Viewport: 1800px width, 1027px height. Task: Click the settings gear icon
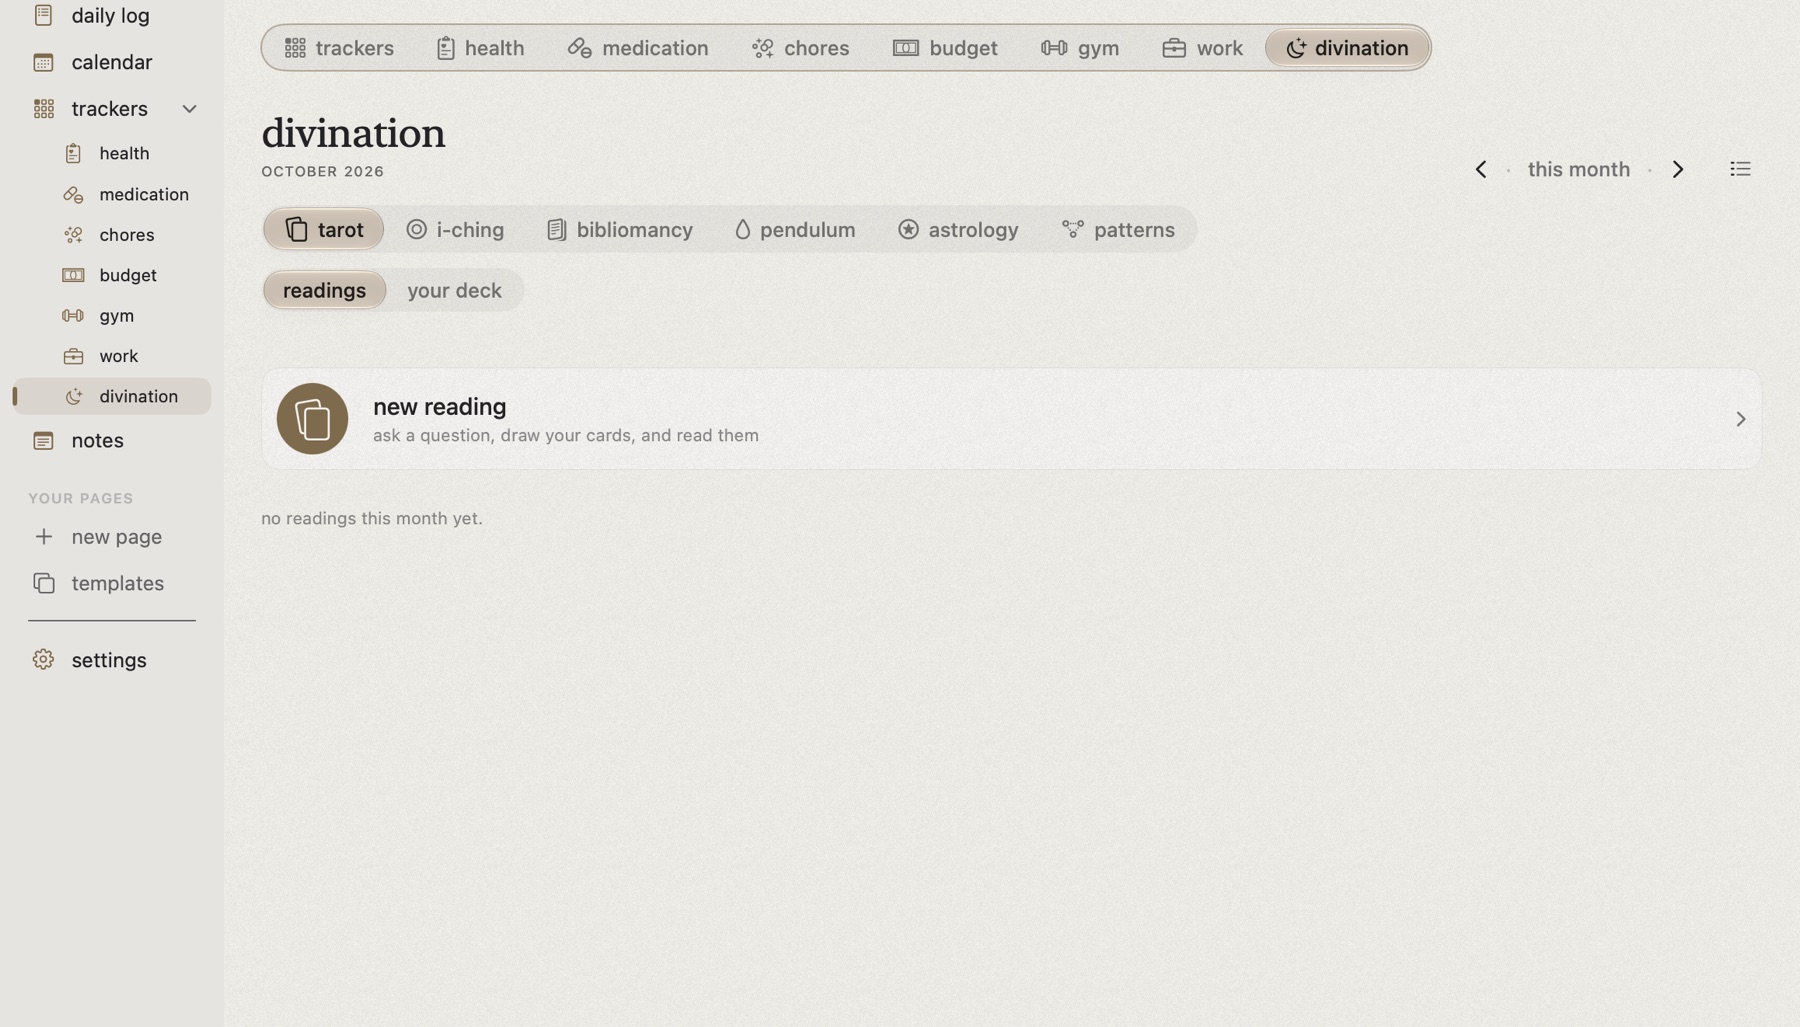(x=43, y=660)
